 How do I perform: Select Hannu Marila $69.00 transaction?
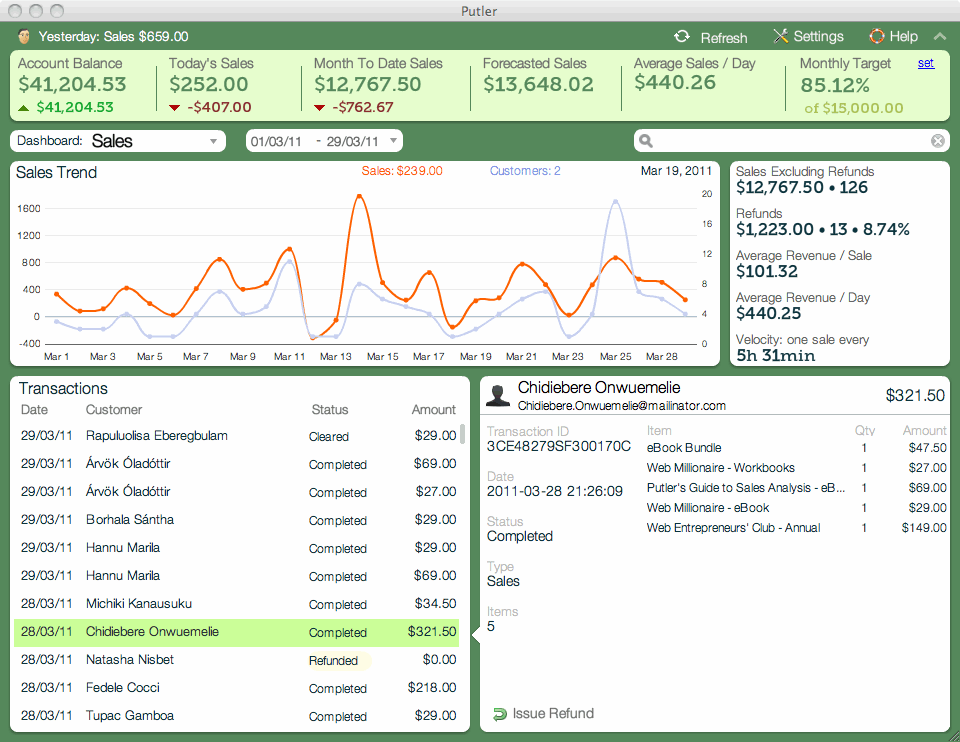point(237,576)
